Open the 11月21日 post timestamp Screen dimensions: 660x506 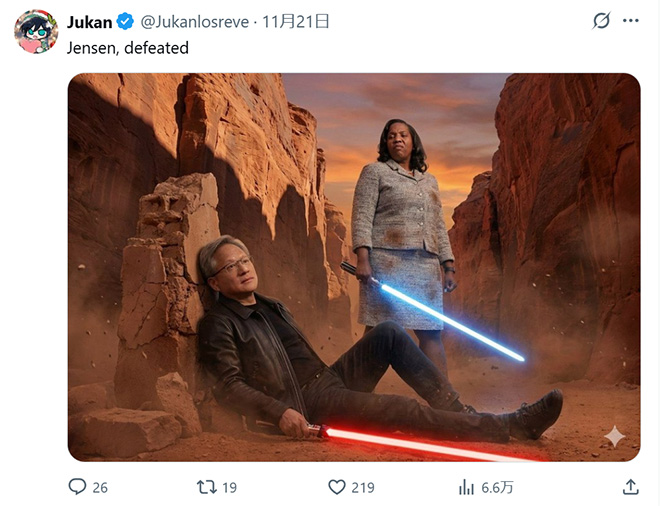point(295,21)
